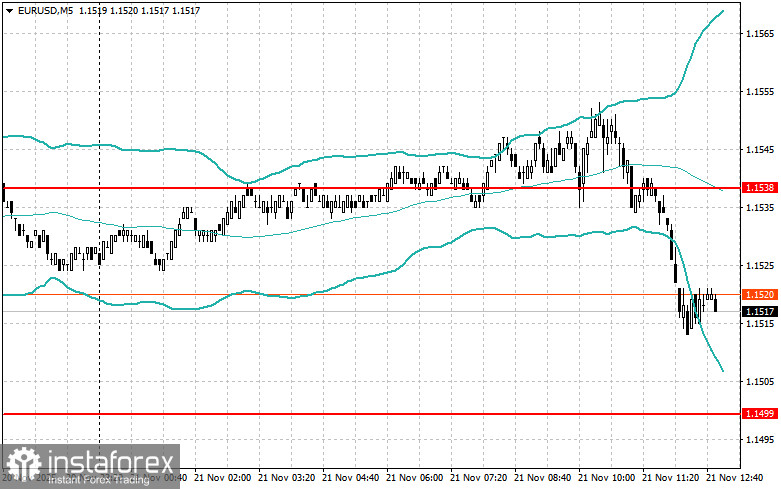781x489 pixels.
Task: Click the 1.1505 price axis label
Action: (x=760, y=381)
